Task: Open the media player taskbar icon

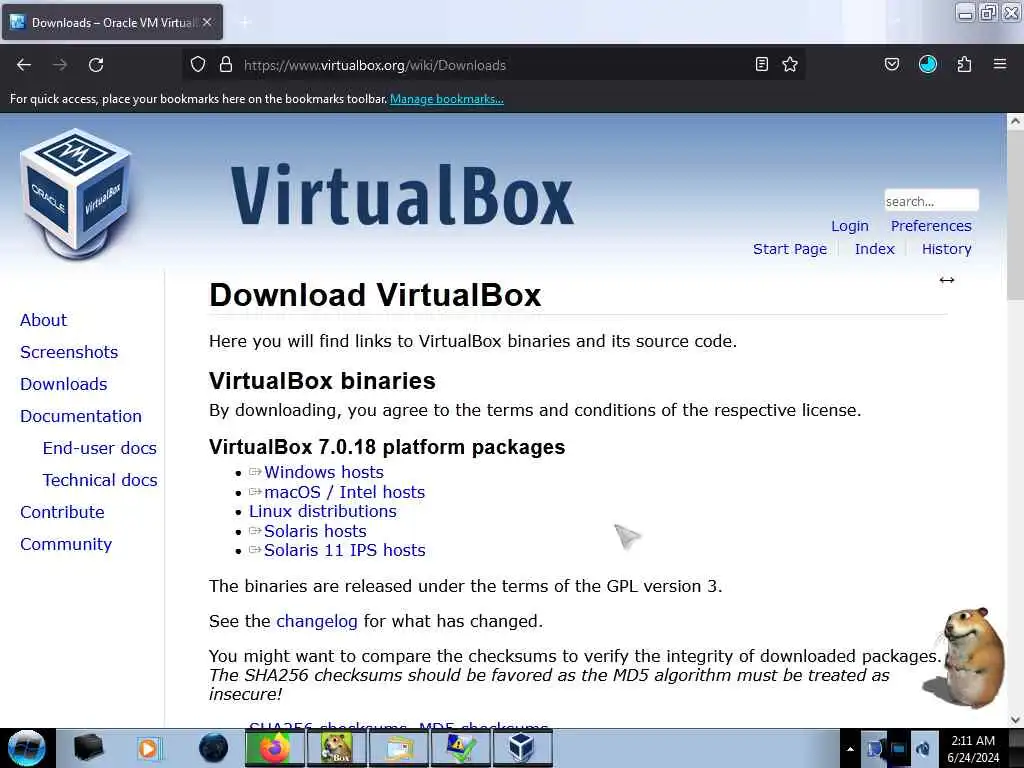Action: point(149,748)
